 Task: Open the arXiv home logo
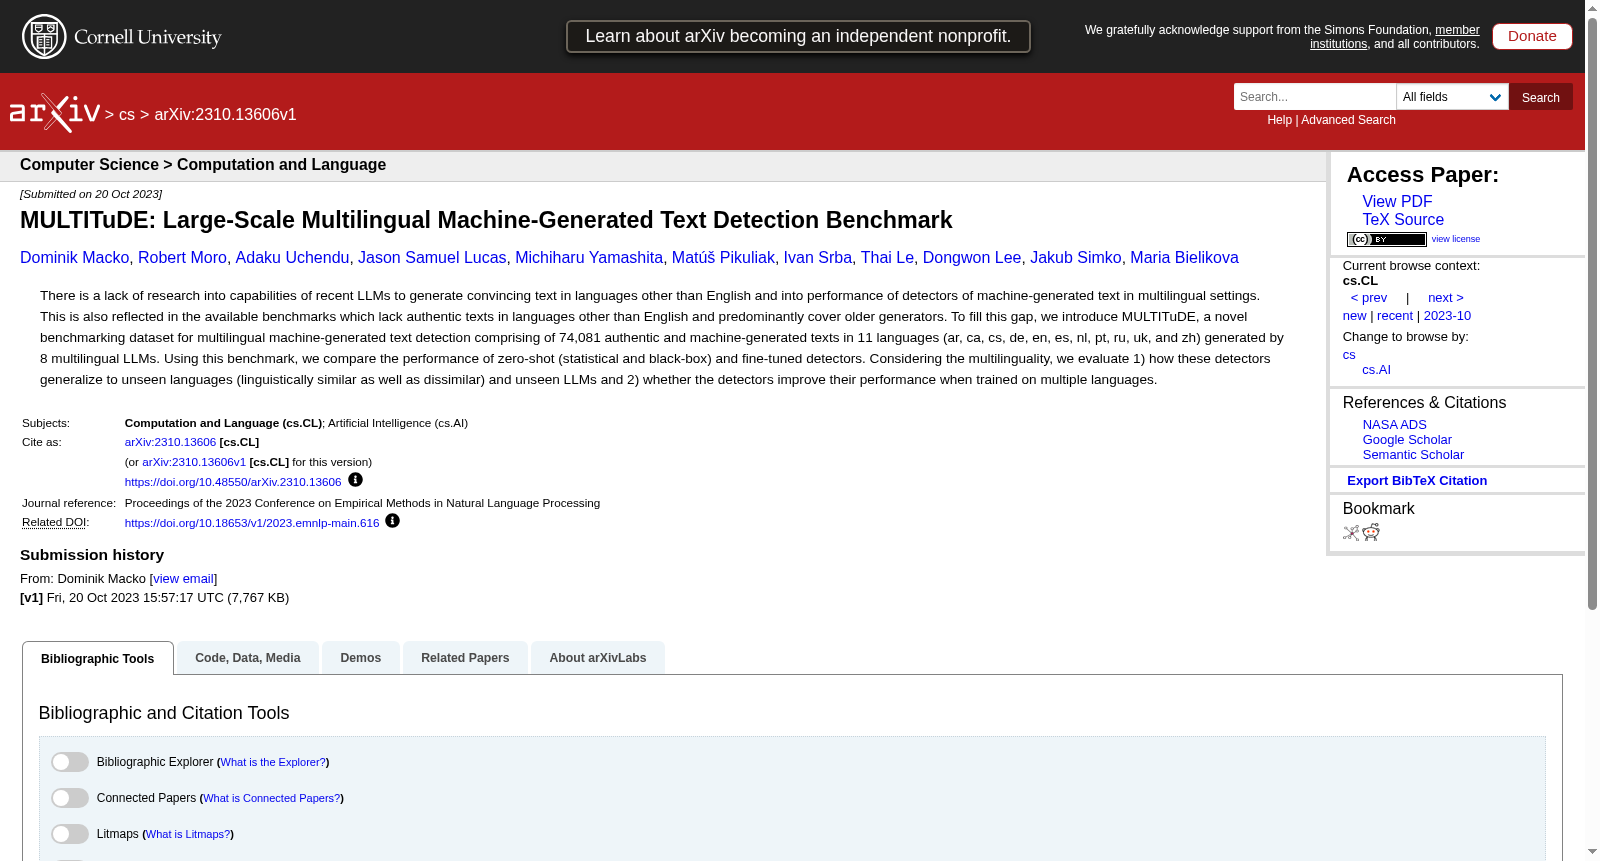(x=55, y=113)
